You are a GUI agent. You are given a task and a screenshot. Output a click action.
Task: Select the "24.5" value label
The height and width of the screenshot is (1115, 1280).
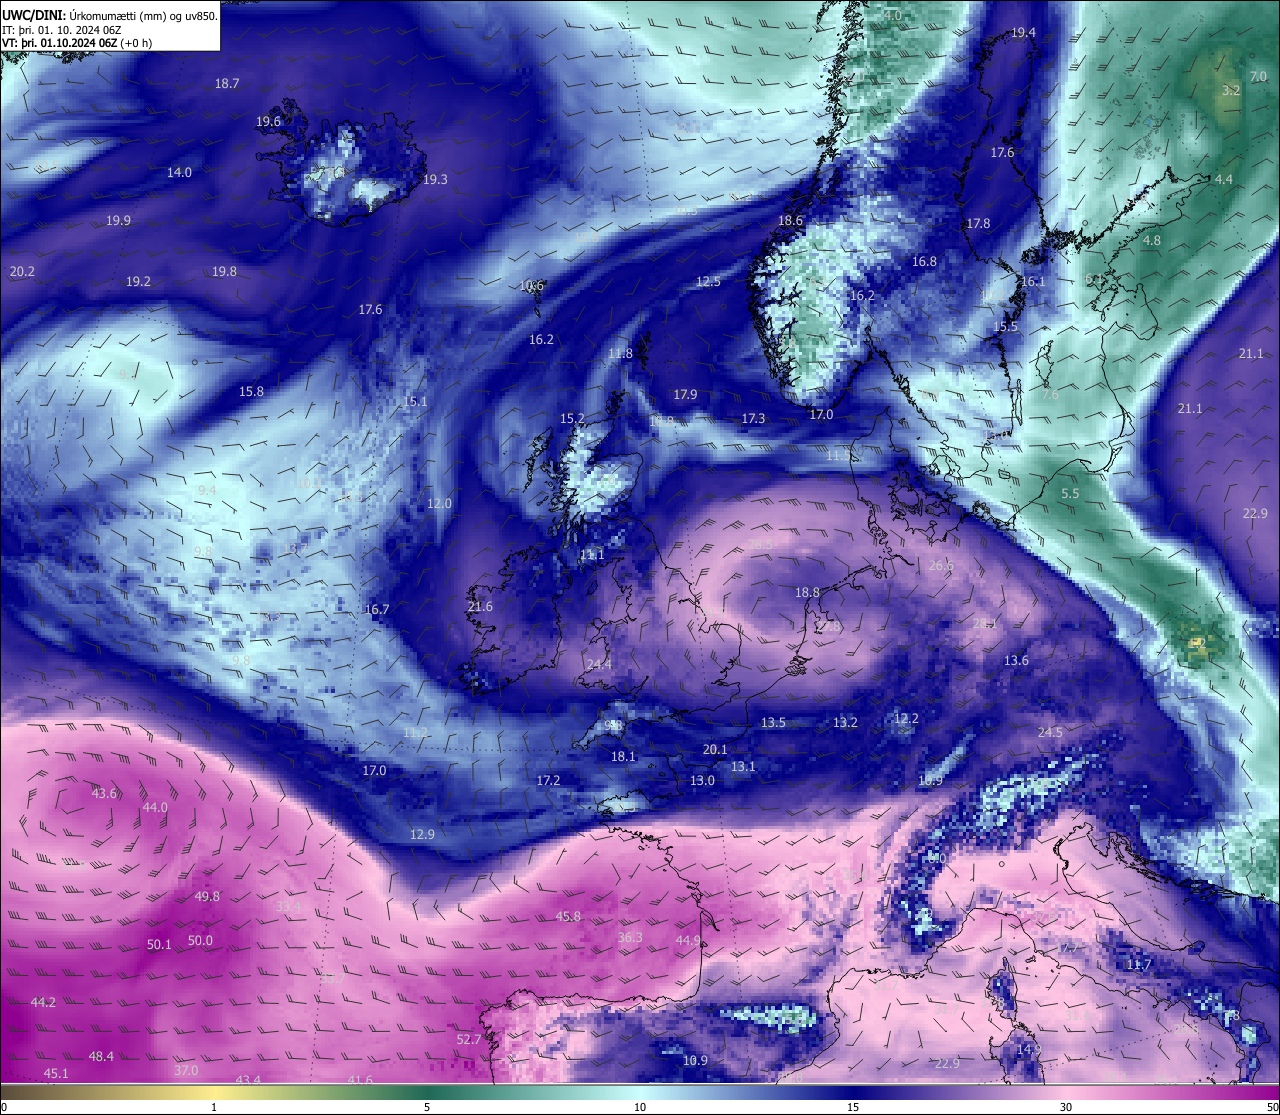[1050, 733]
